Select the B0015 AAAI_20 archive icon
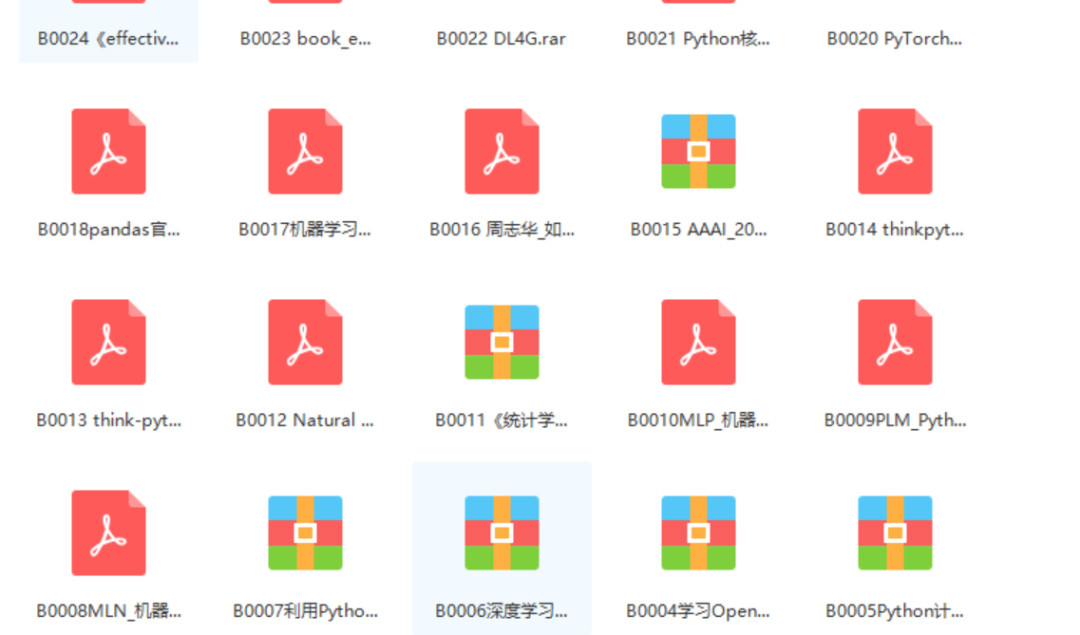The height and width of the screenshot is (635, 1080). [698, 150]
